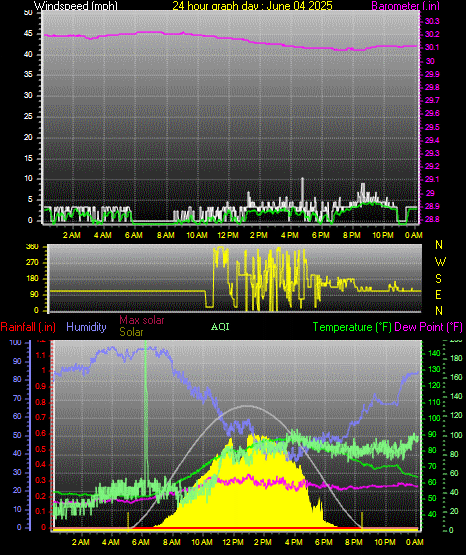Image resolution: width=466 pixels, height=555 pixels.
Task: Click '30.1' on the barometer scale
Action: (432, 47)
